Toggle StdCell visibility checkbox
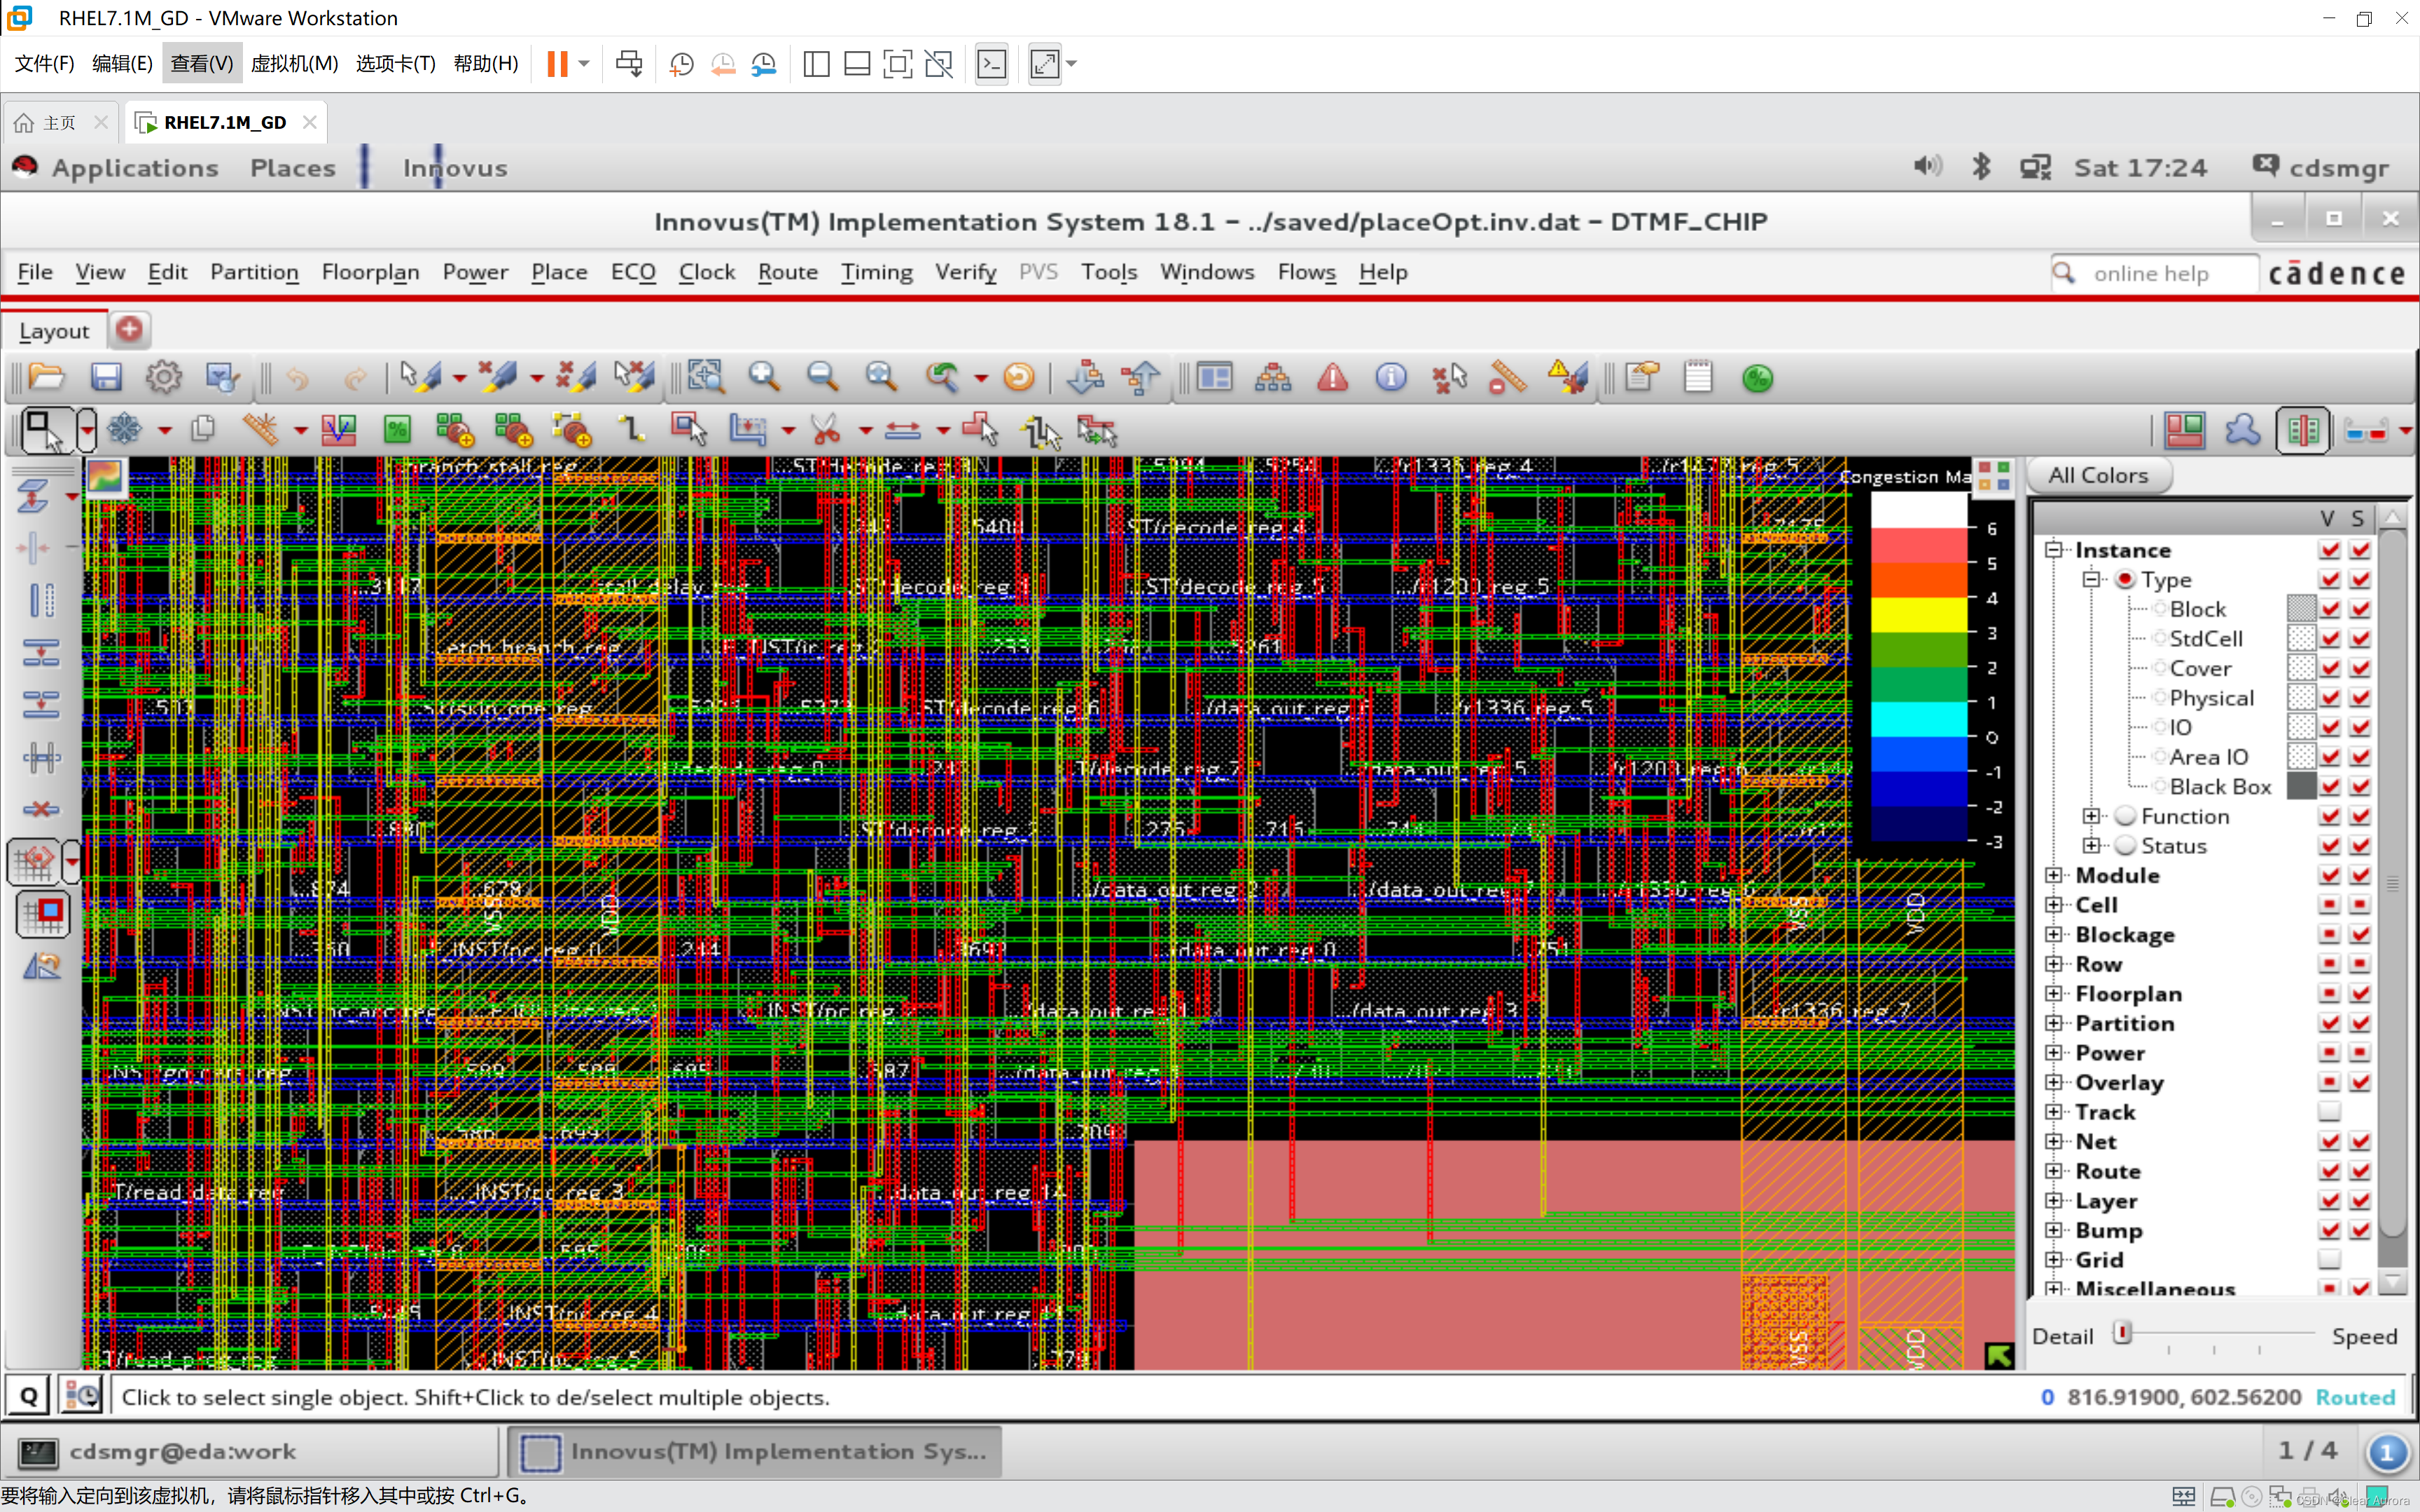Screen dimensions: 2420x1512 [x=2329, y=639]
